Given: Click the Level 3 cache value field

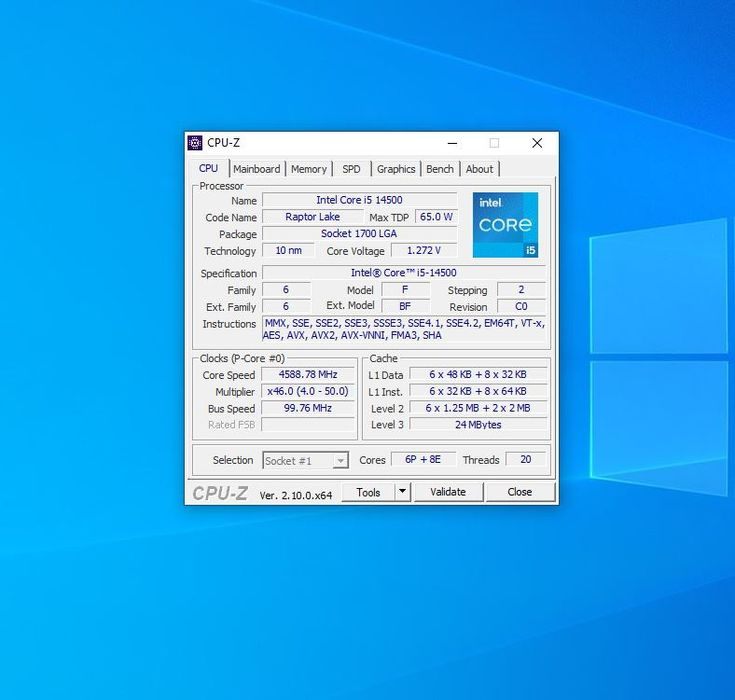Looking at the screenshot, I should [478, 425].
